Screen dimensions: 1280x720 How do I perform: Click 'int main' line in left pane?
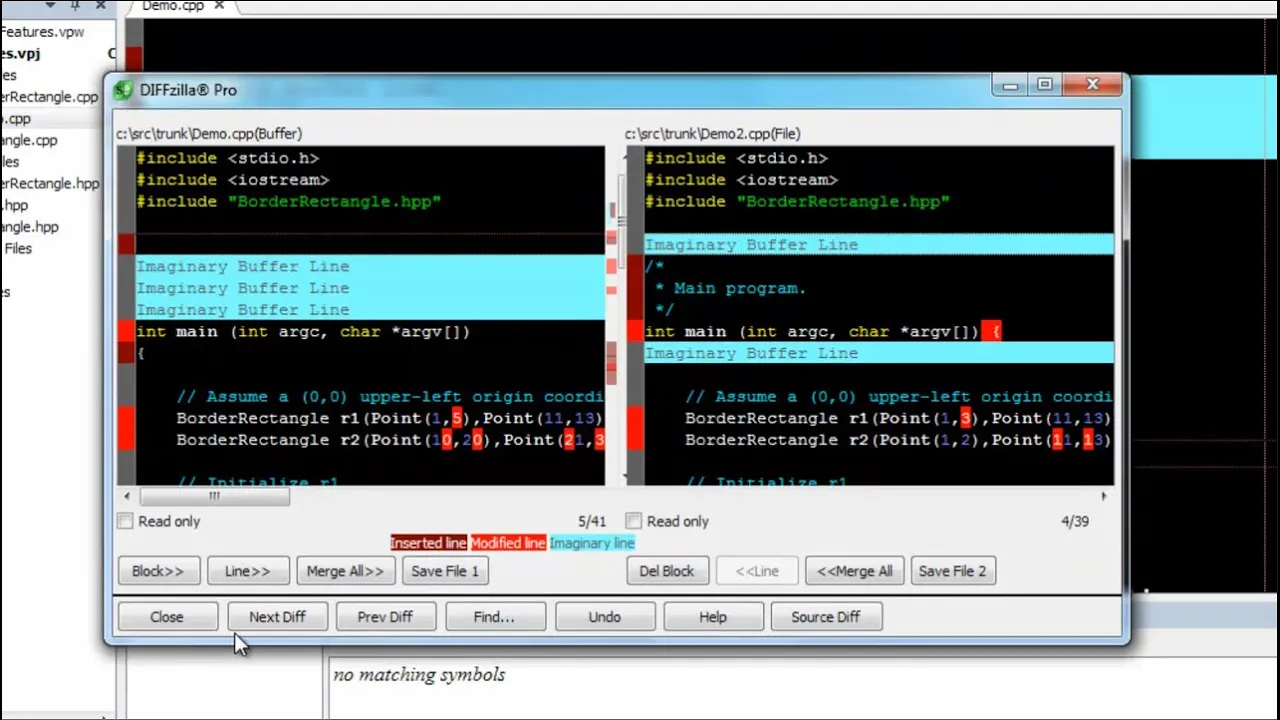click(x=302, y=332)
